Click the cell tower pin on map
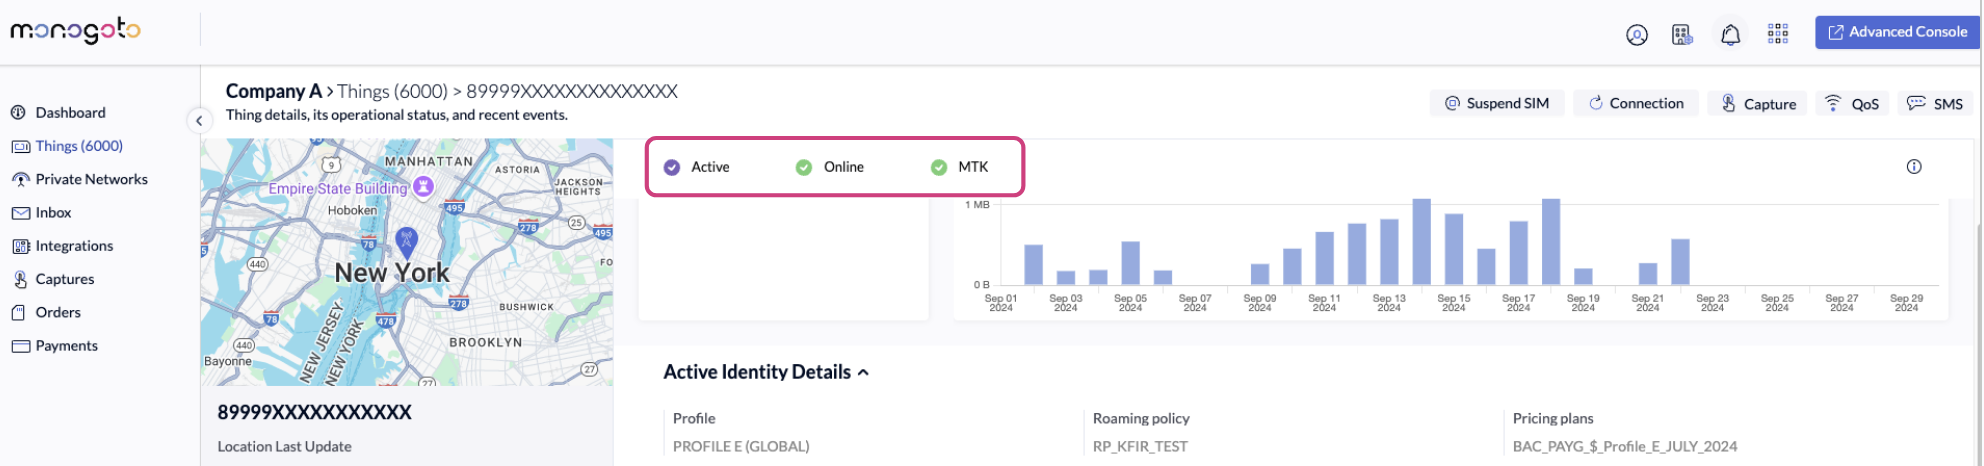Screen dimensions: 1984x466 406,240
